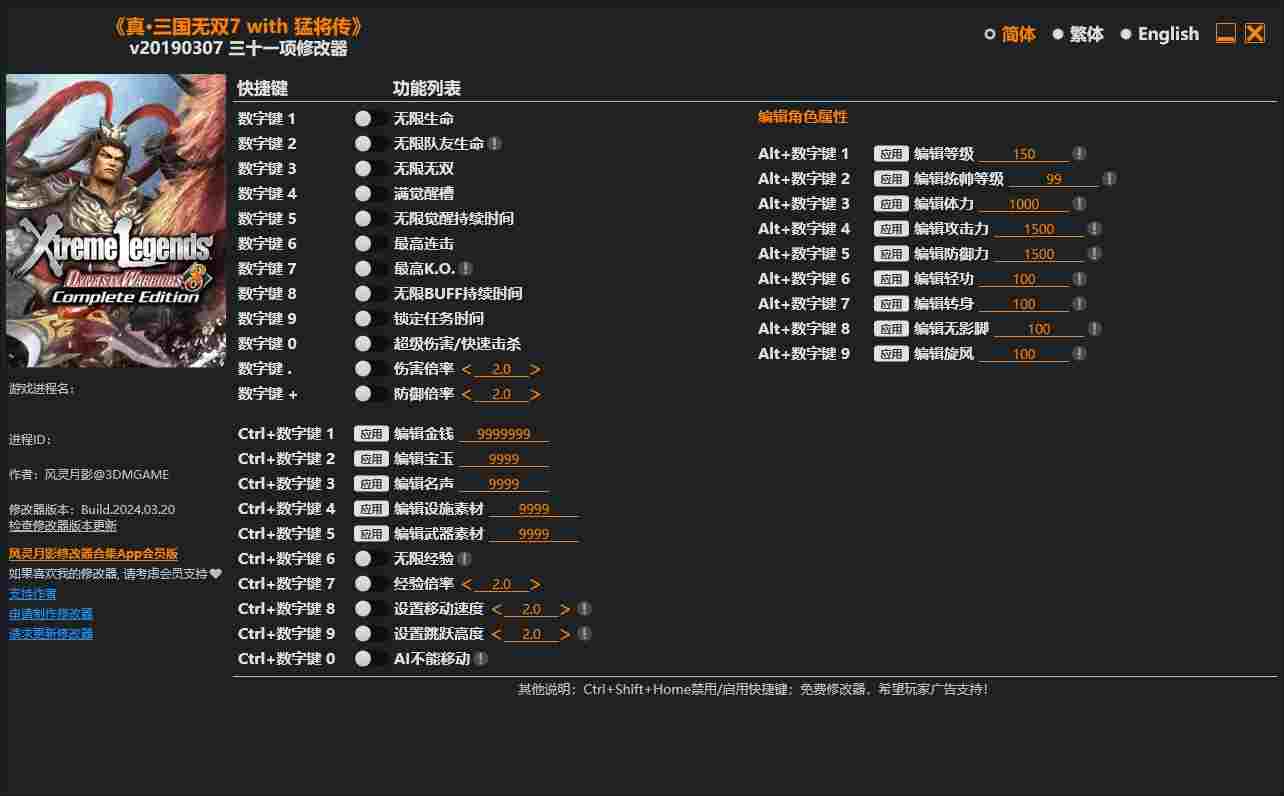Click info icon next to 编辑等级

click(1079, 154)
